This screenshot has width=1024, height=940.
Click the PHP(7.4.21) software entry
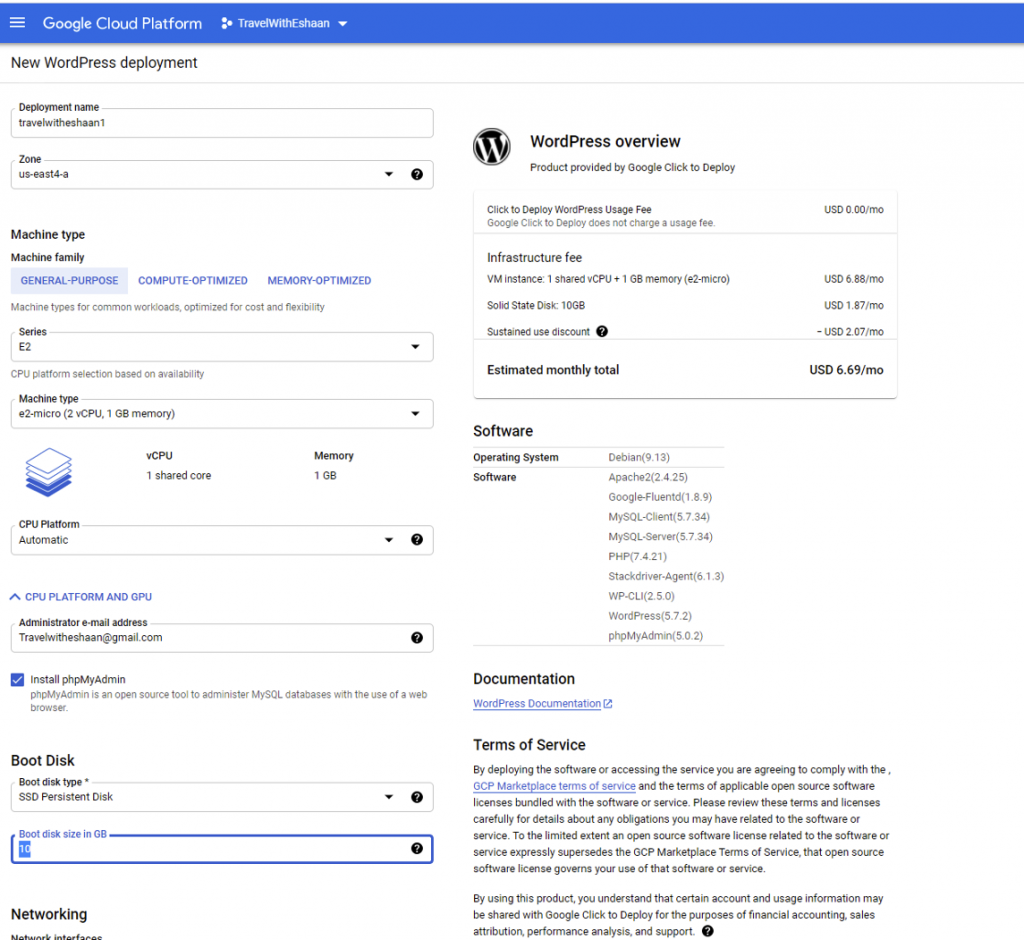click(637, 557)
